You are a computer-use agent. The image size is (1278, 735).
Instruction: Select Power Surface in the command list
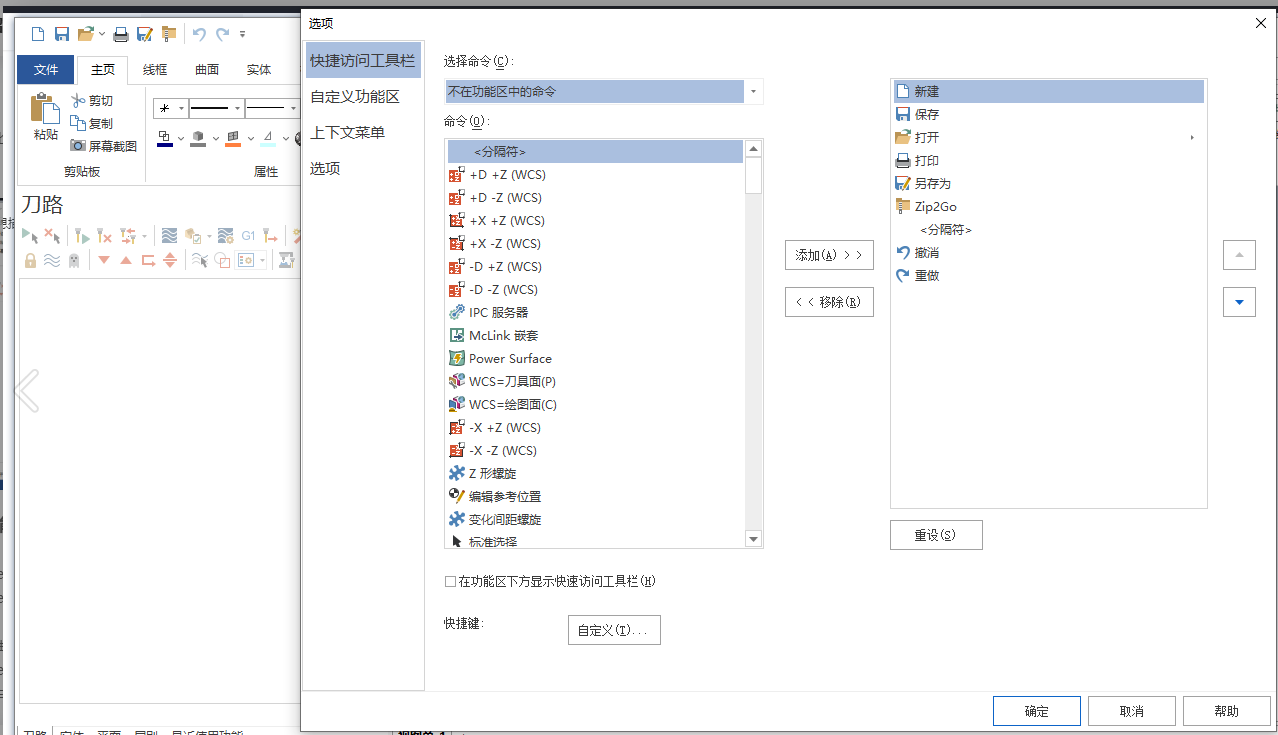(x=596, y=358)
